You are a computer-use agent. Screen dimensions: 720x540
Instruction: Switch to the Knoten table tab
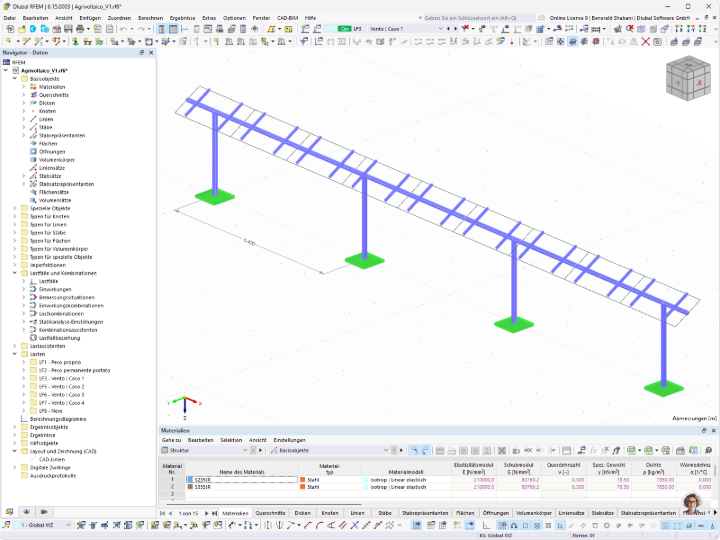pyautogui.click(x=330, y=513)
